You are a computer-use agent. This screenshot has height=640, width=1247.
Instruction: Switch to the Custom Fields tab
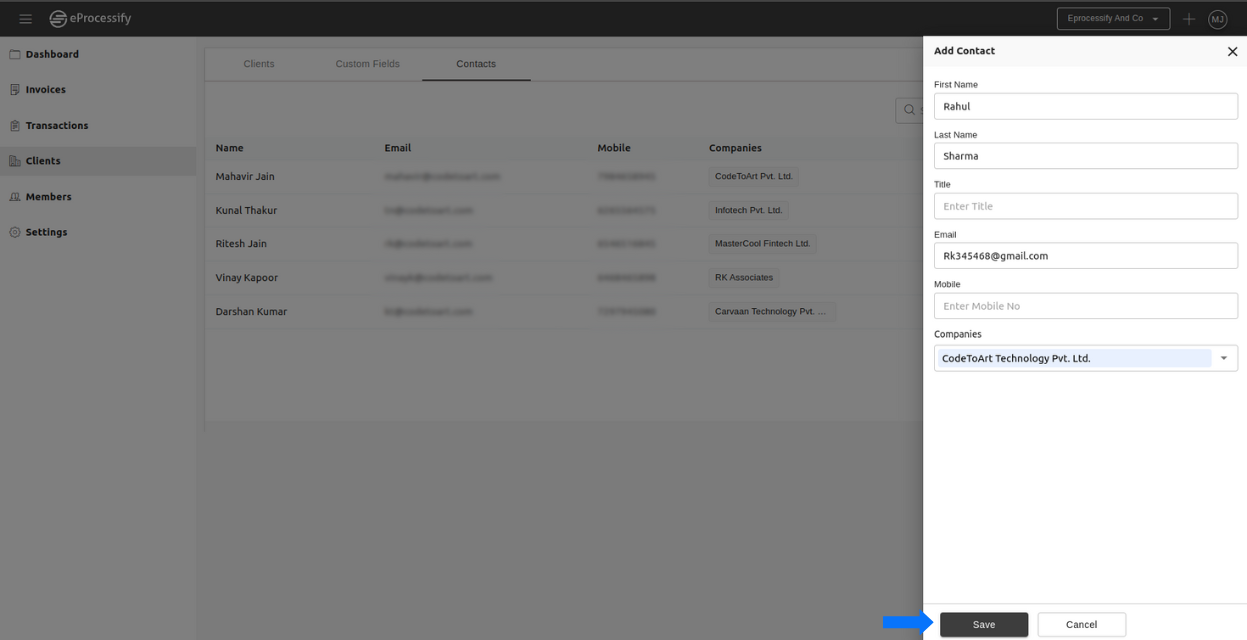pyautogui.click(x=367, y=64)
